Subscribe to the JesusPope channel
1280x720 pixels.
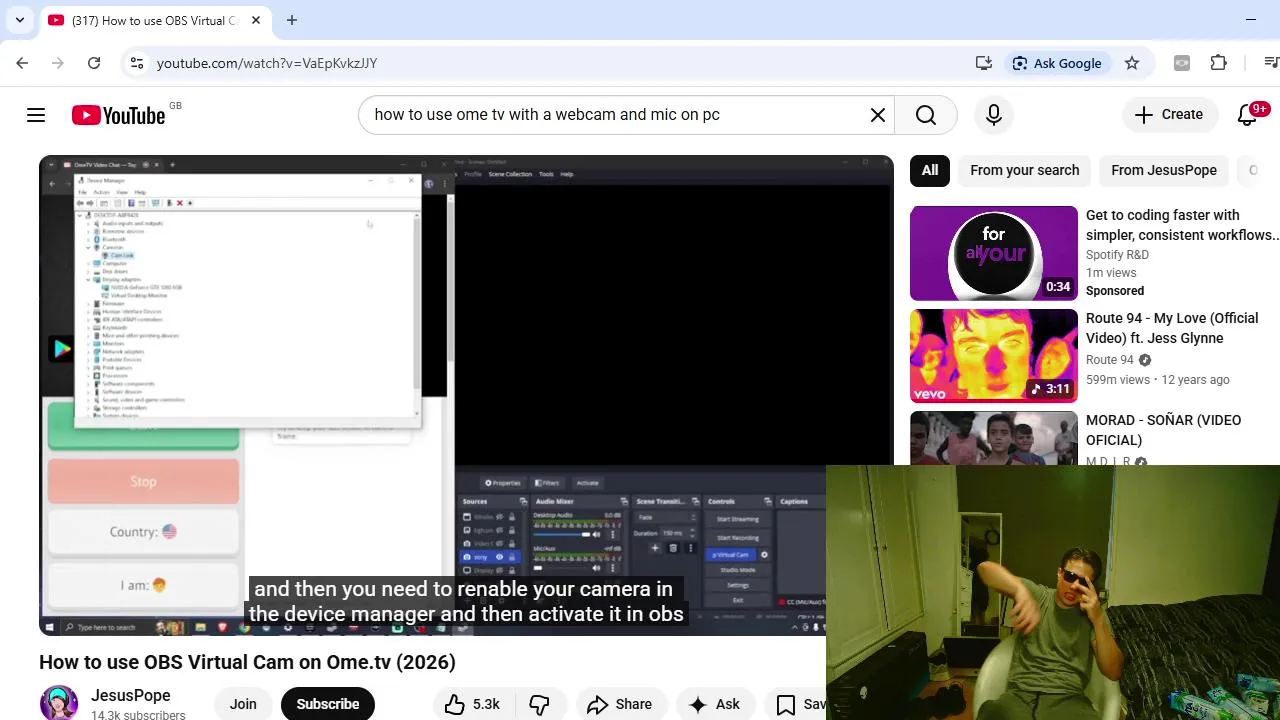tap(328, 704)
